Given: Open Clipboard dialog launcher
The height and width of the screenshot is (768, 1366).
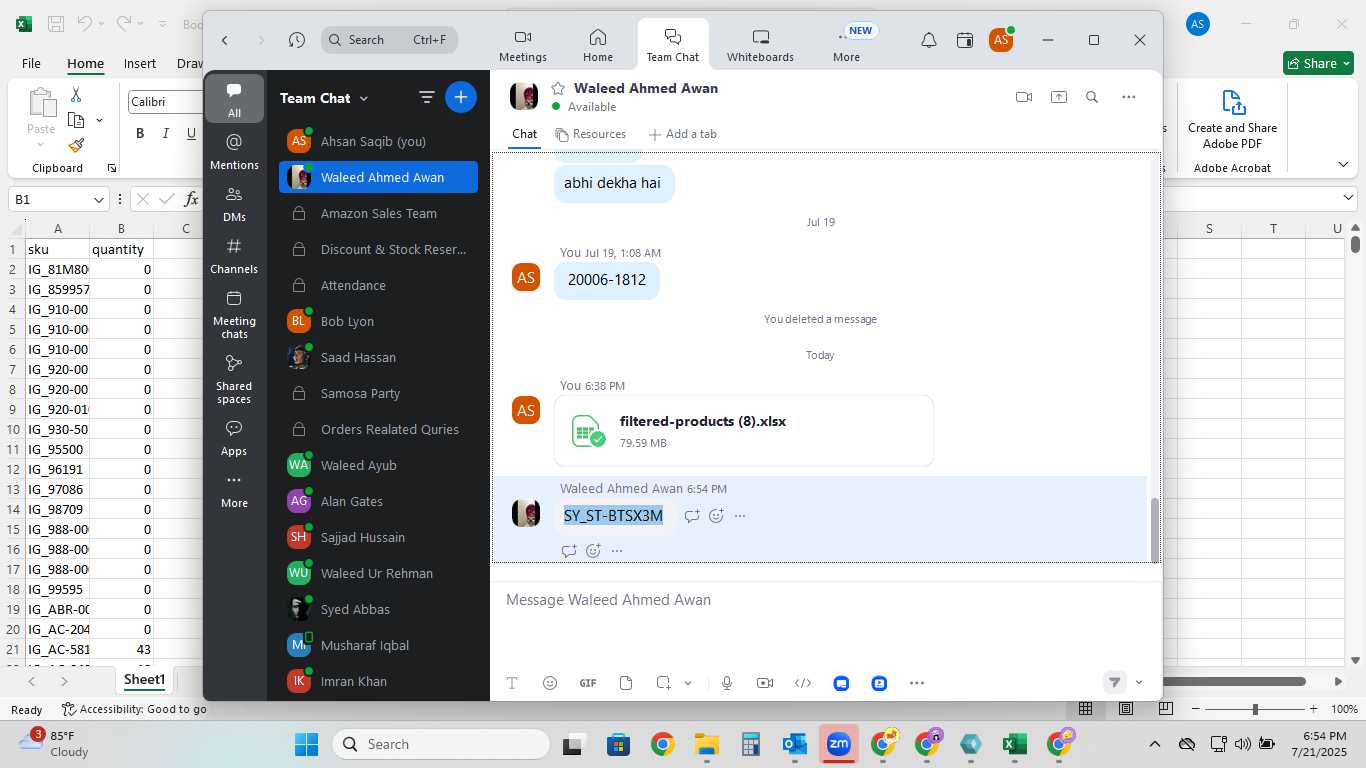Looking at the screenshot, I should pyautogui.click(x=111, y=168).
